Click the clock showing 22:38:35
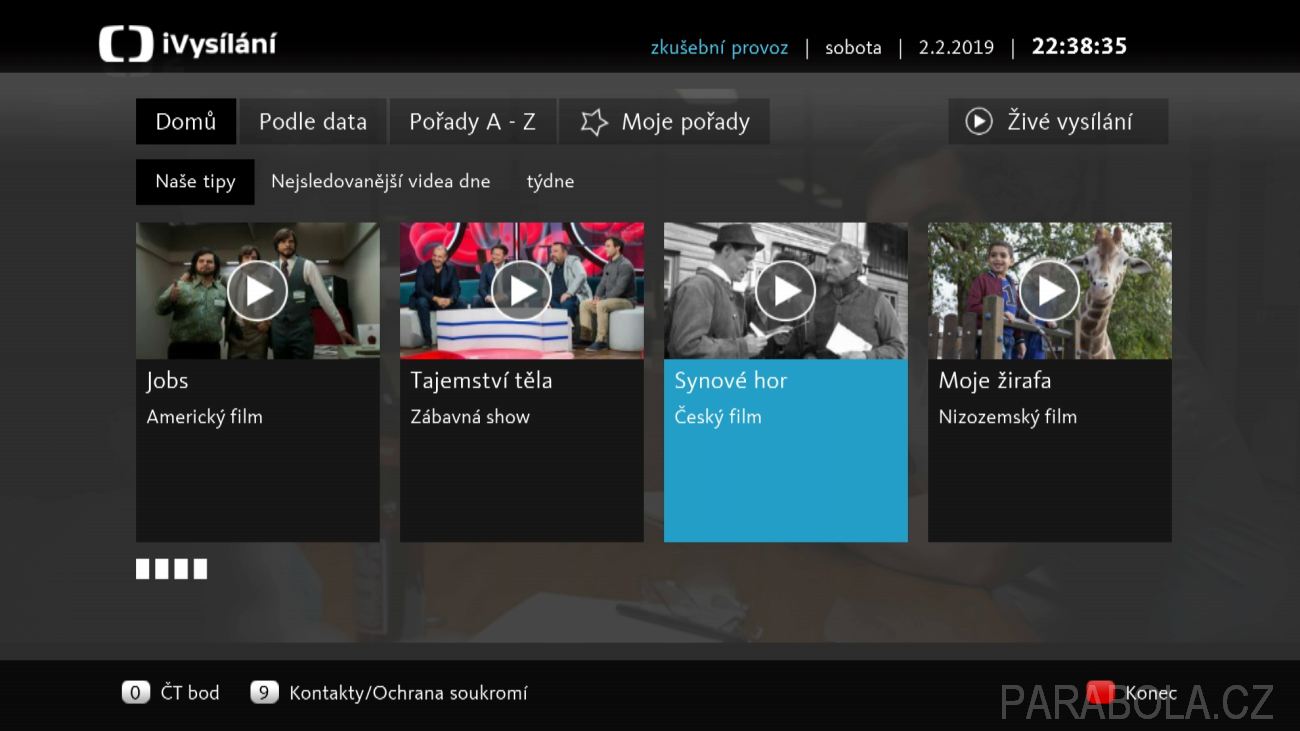This screenshot has width=1300, height=731. (x=1079, y=46)
